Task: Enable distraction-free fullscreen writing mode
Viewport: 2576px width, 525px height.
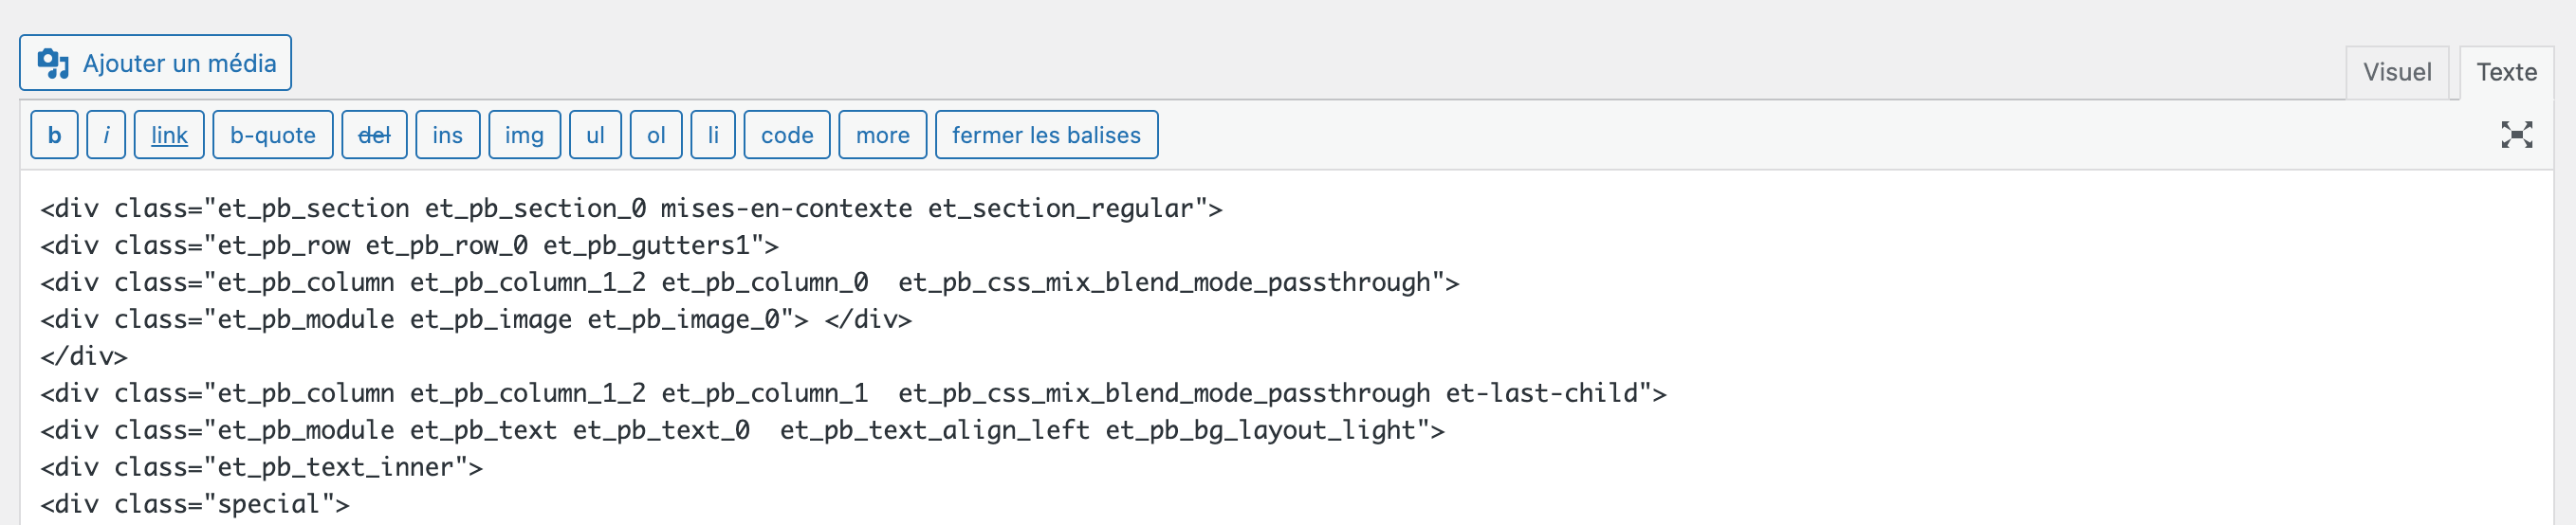Action: pyautogui.click(x=2516, y=135)
